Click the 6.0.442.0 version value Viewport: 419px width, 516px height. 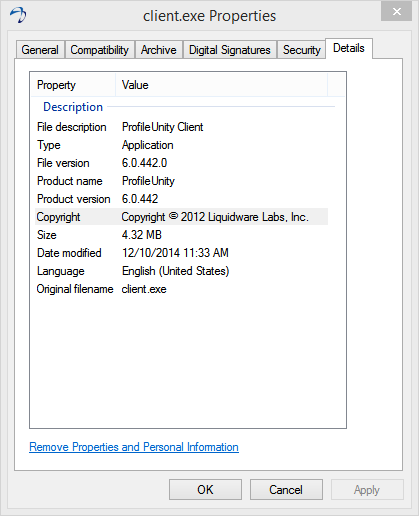coord(144,163)
